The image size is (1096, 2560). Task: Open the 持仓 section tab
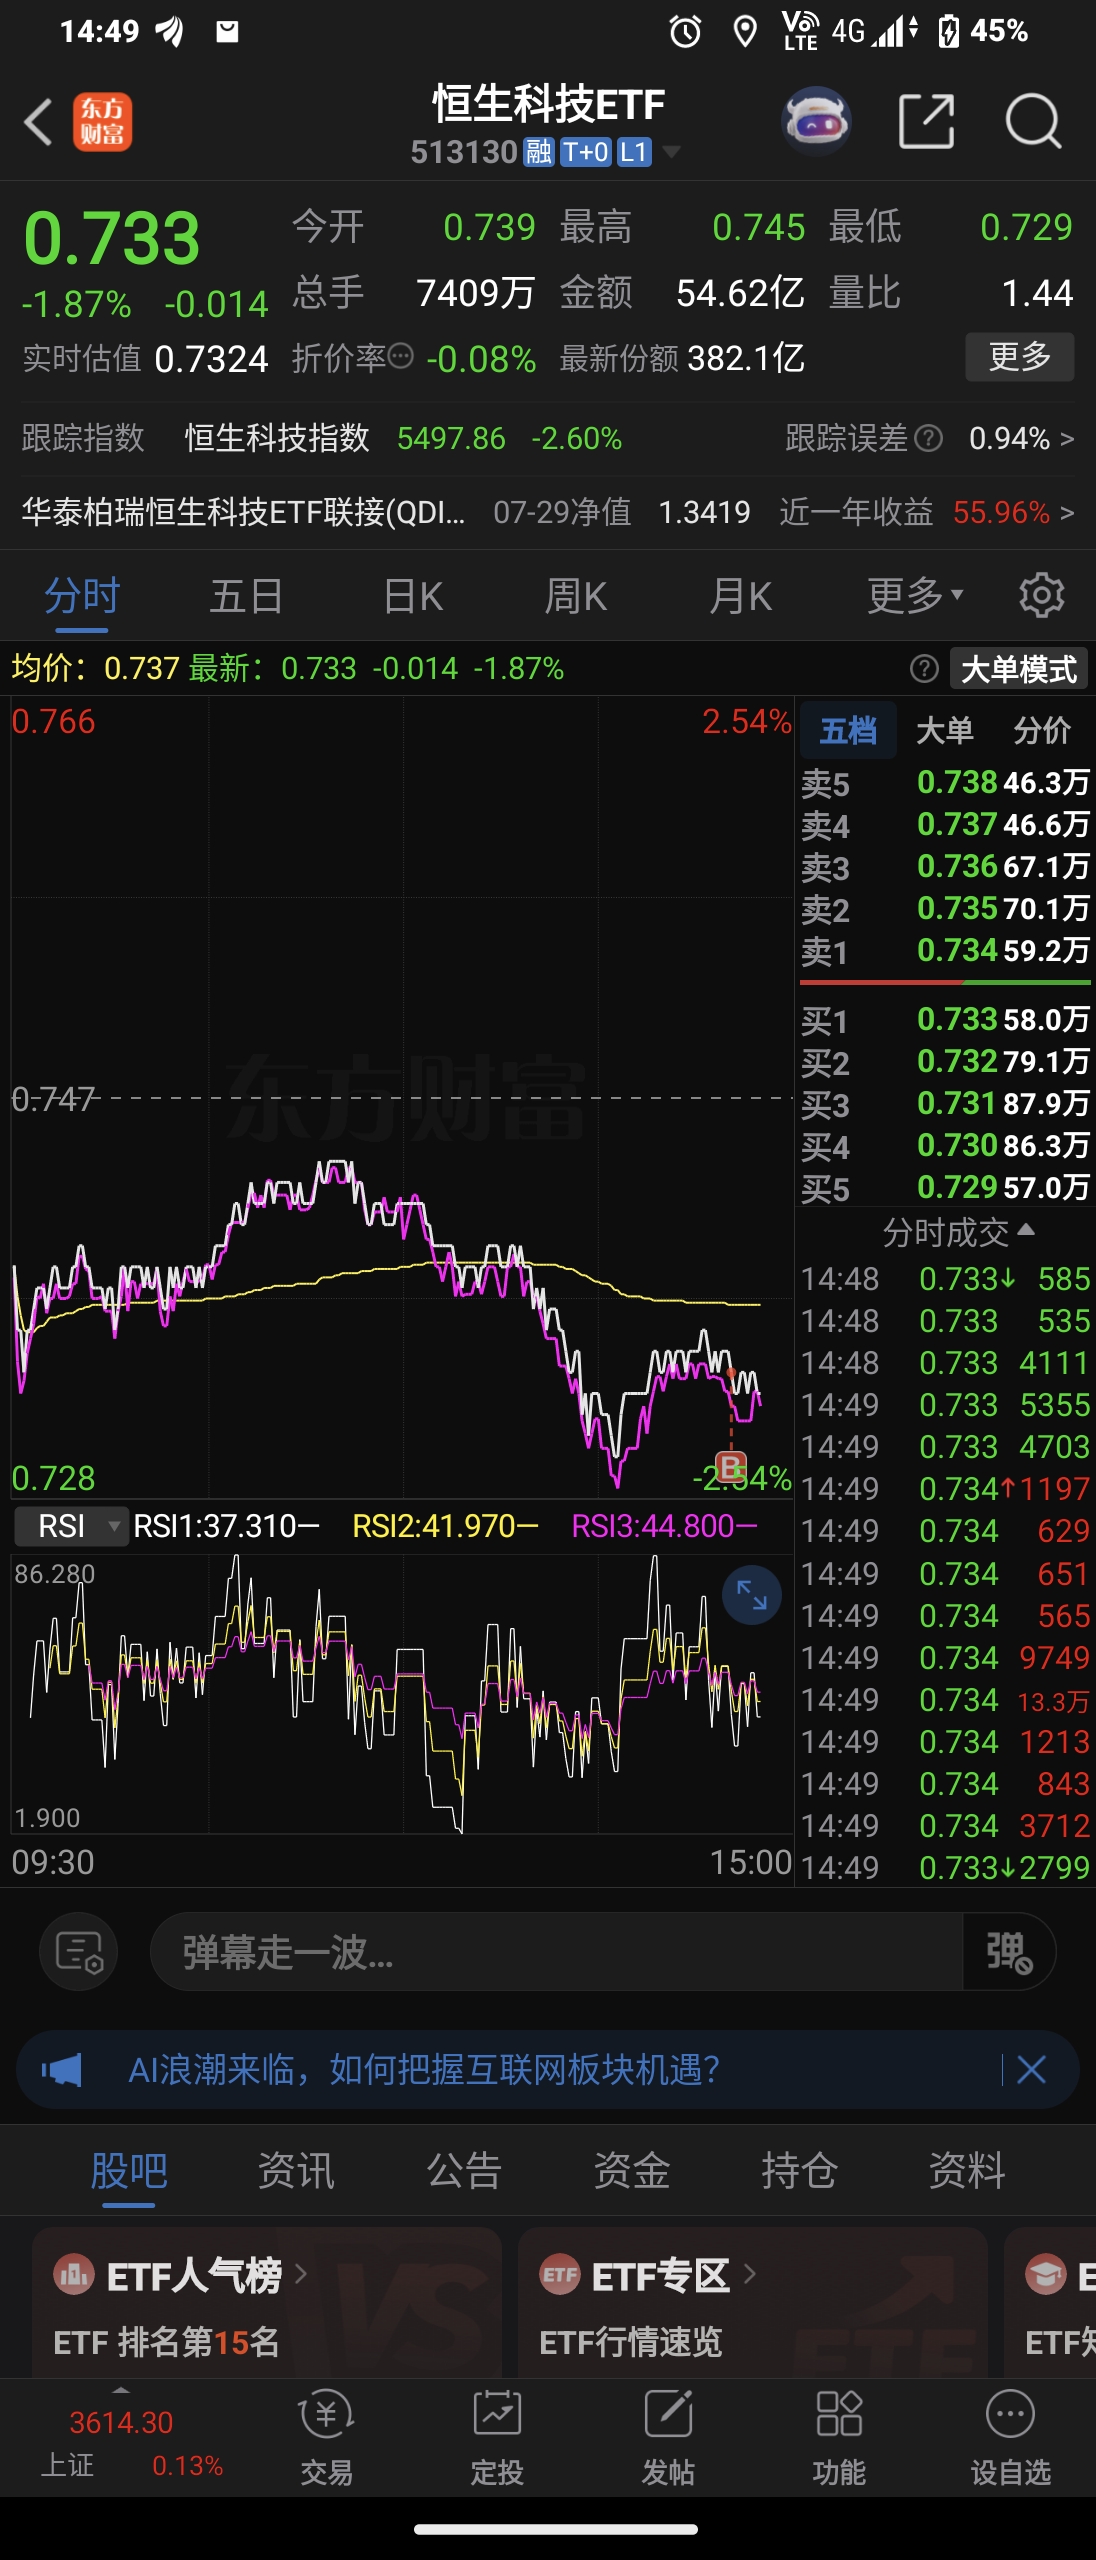pos(799,2170)
